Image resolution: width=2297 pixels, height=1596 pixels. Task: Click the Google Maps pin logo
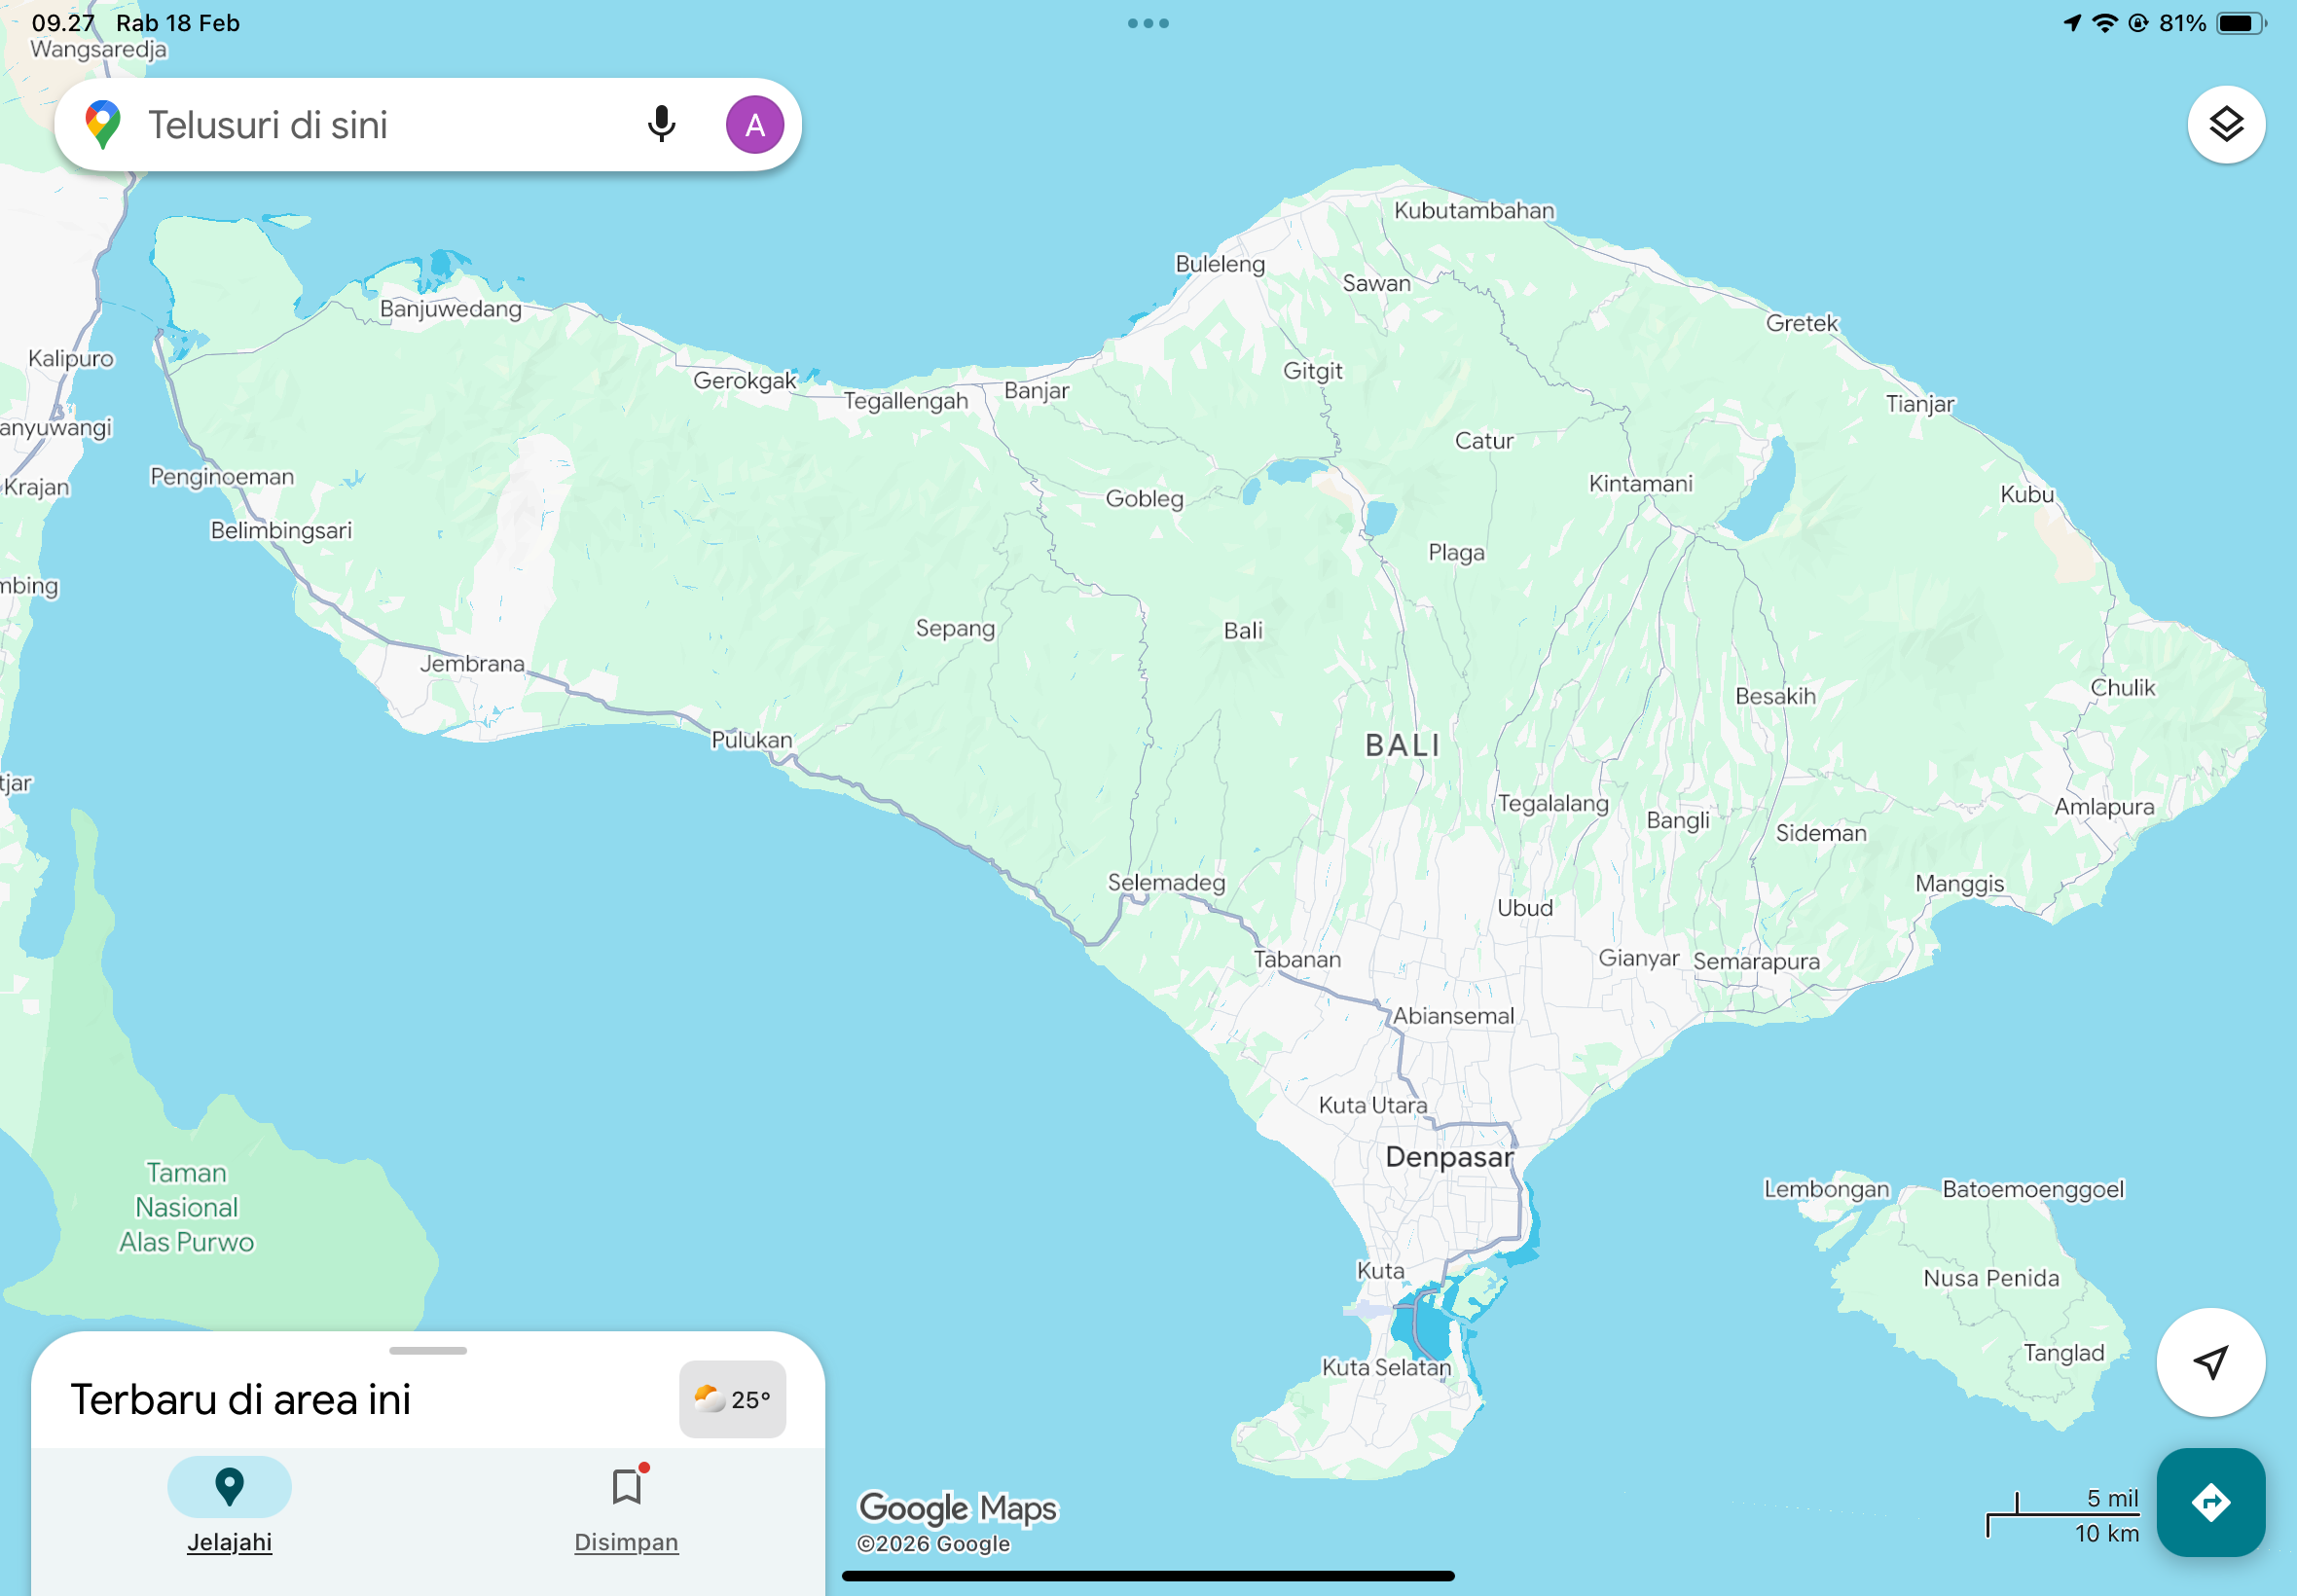pos(103,125)
